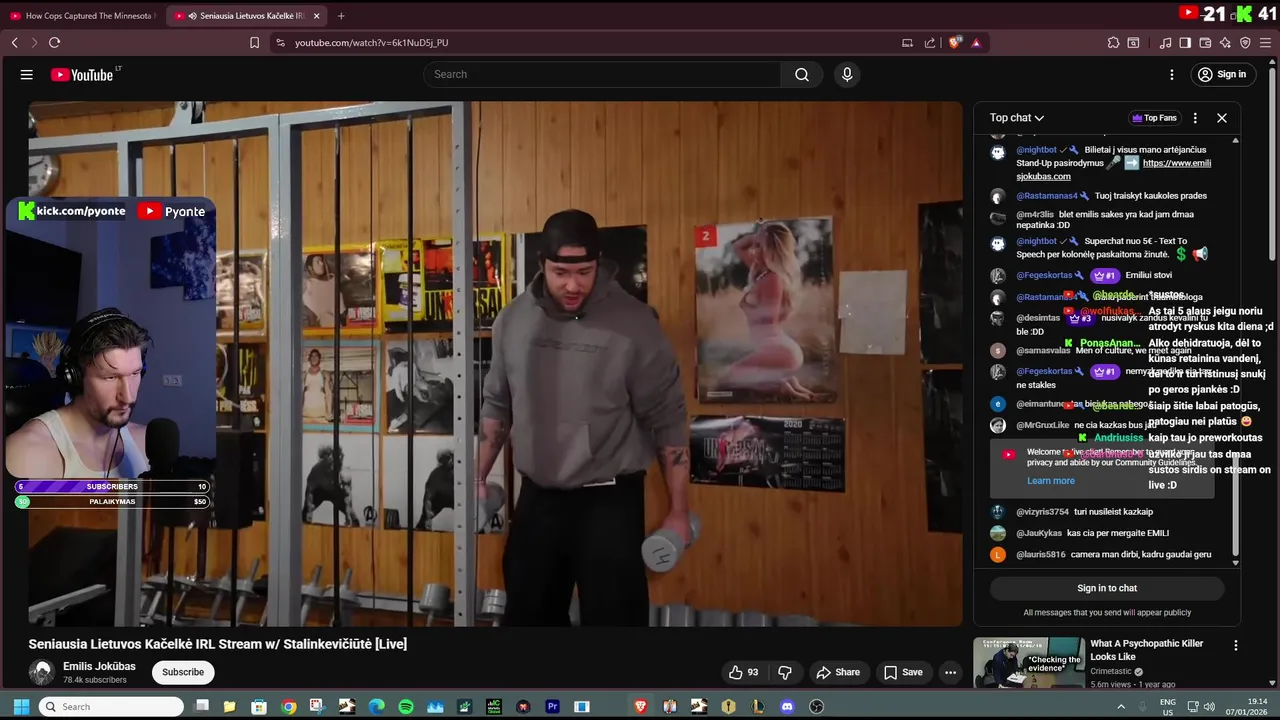Click the Windows taskbar search box

point(112,706)
